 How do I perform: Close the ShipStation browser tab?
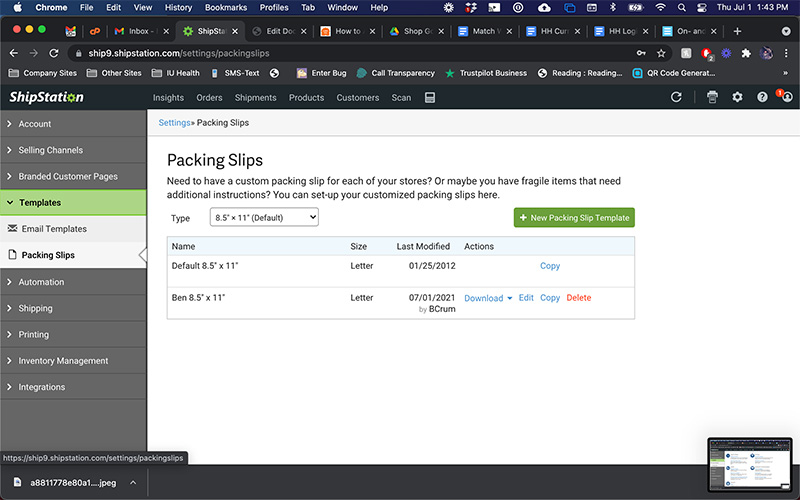click(x=235, y=31)
